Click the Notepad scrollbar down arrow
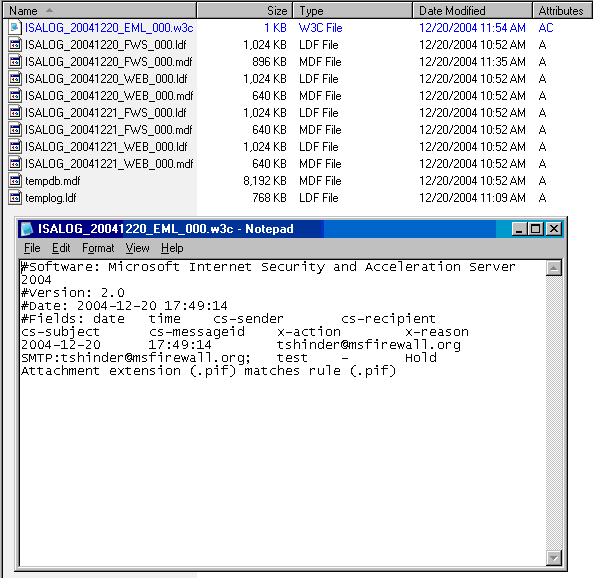This screenshot has width=593, height=578. pos(554,558)
